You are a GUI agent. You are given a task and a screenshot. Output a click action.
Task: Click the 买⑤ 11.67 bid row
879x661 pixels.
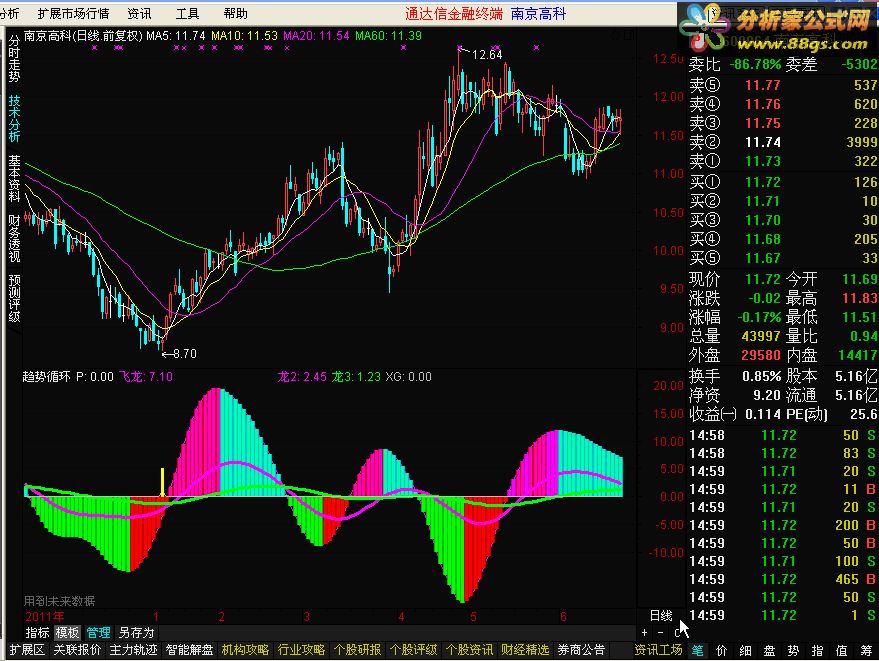coord(783,258)
